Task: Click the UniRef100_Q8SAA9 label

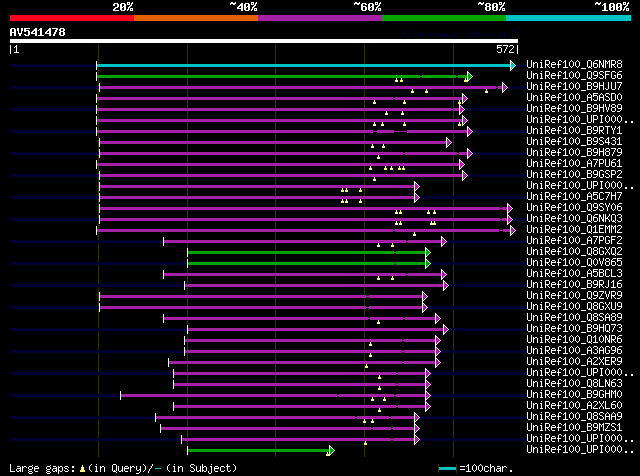Action: pyautogui.click(x=574, y=417)
